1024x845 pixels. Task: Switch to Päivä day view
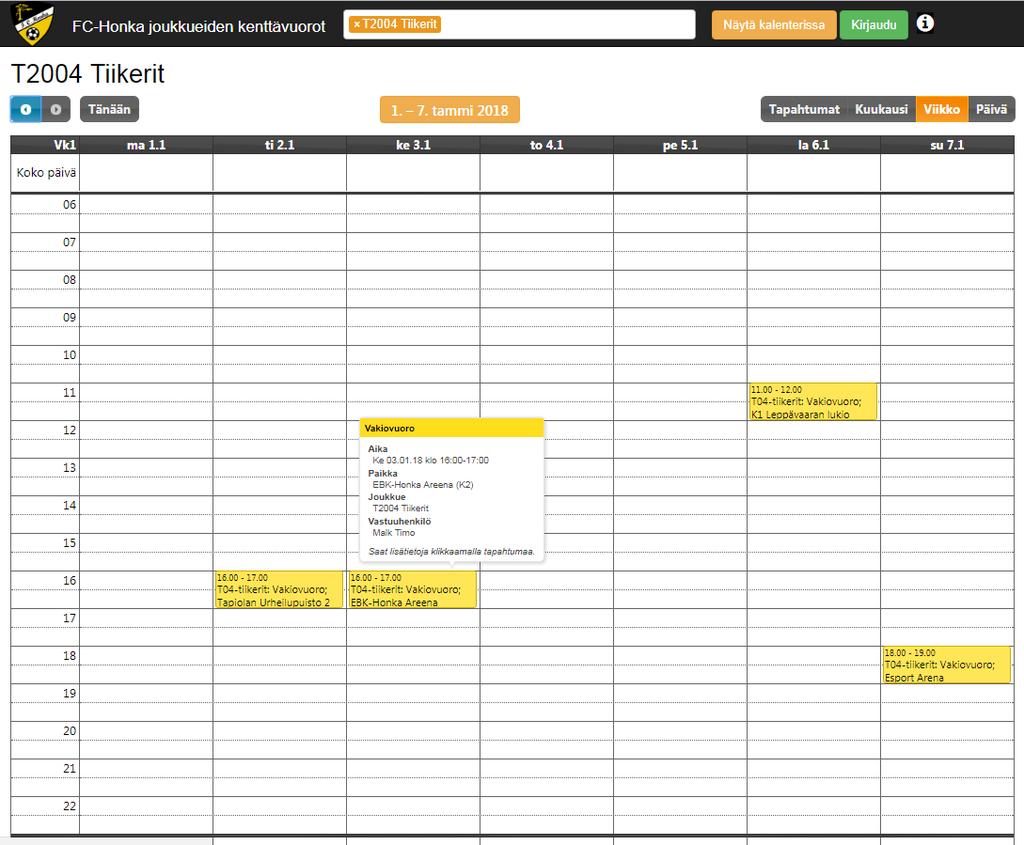click(991, 109)
